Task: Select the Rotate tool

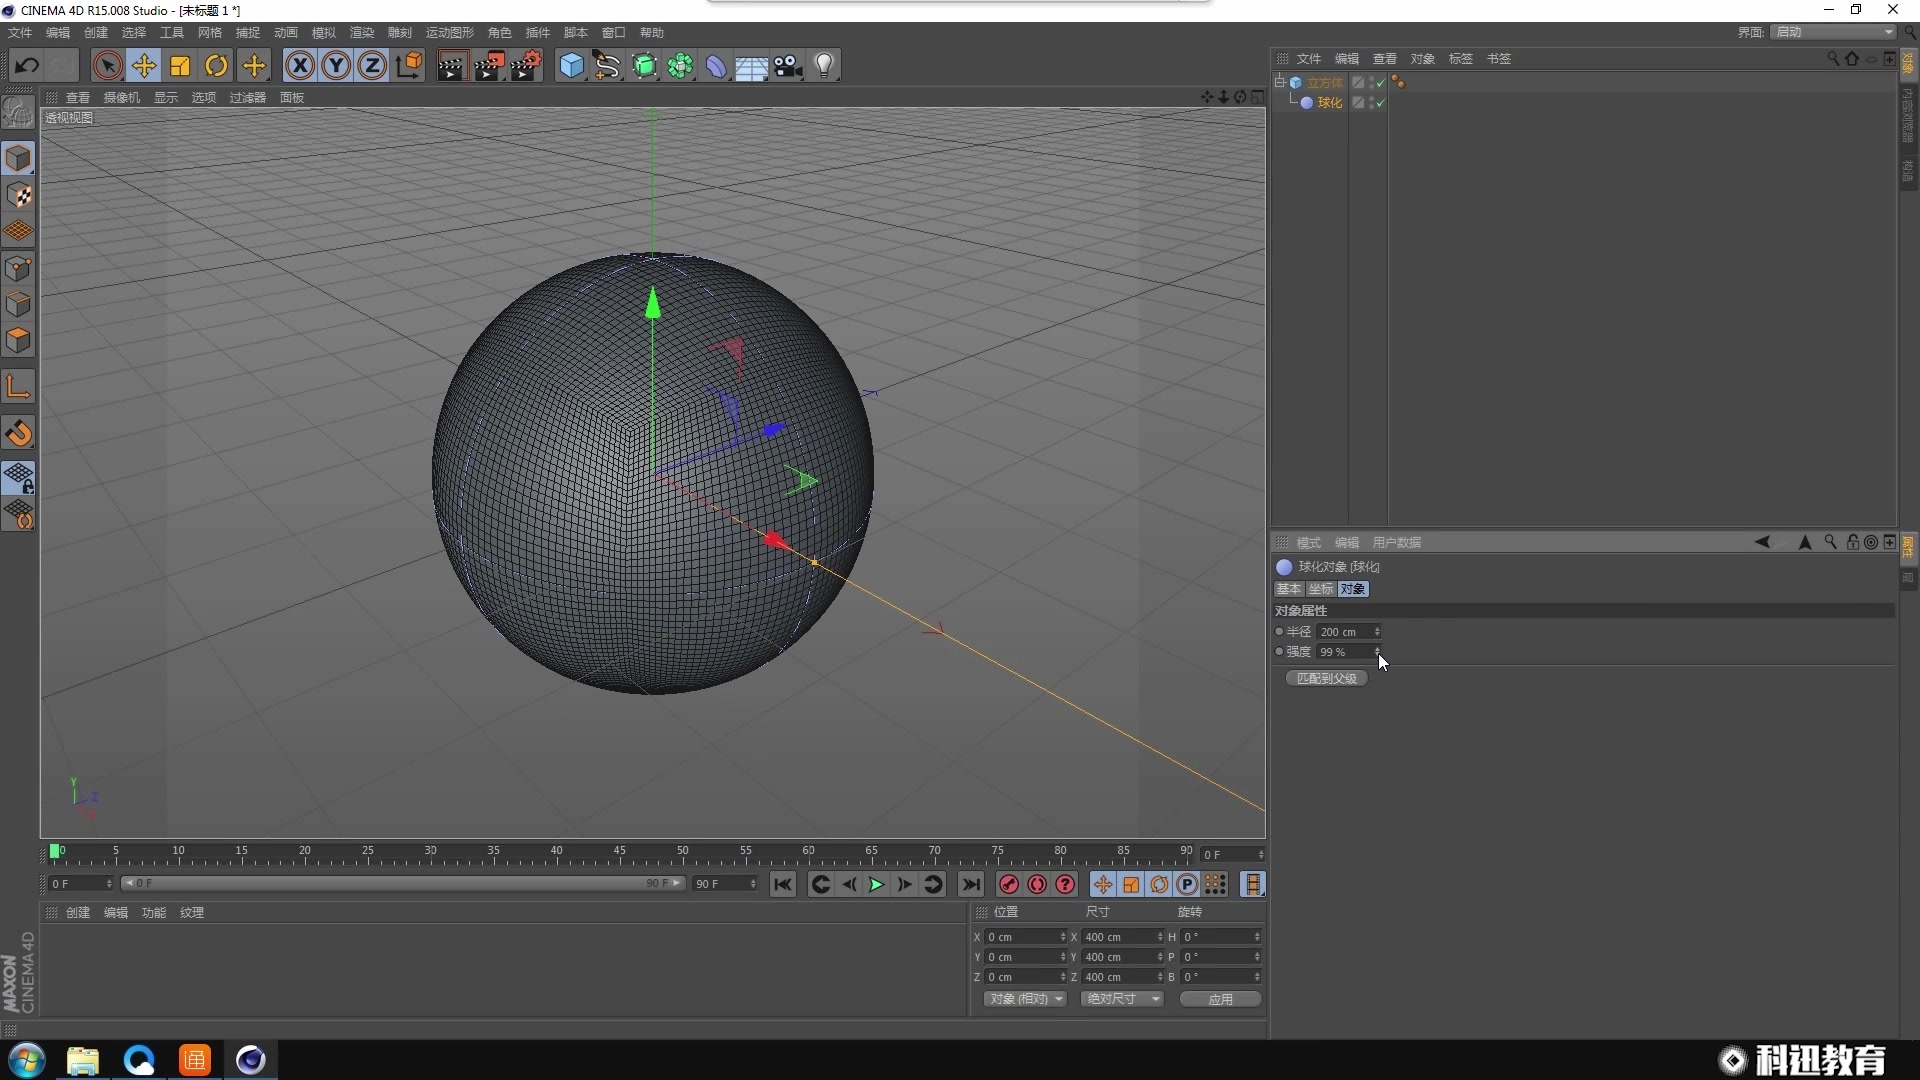Action: (216, 66)
